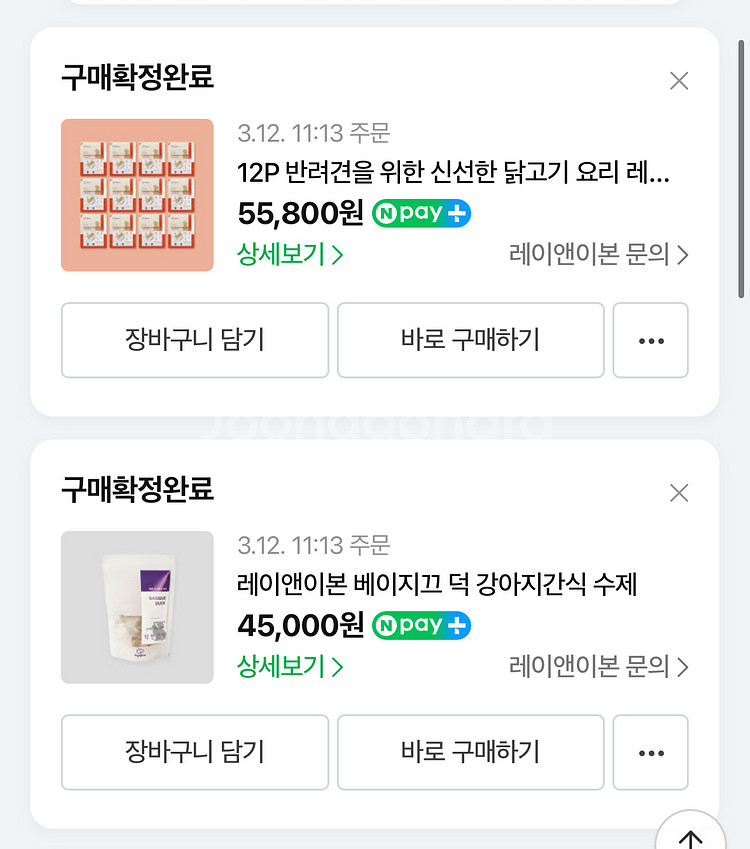Tap the Npay plus badge on the 45,000원 order
750x849 pixels.
point(421,626)
